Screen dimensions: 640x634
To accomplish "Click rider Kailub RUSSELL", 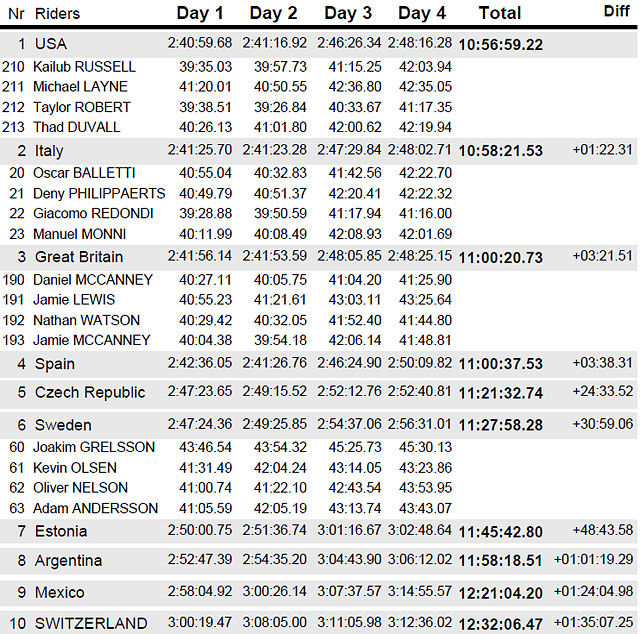I will pyautogui.click(x=84, y=67).
